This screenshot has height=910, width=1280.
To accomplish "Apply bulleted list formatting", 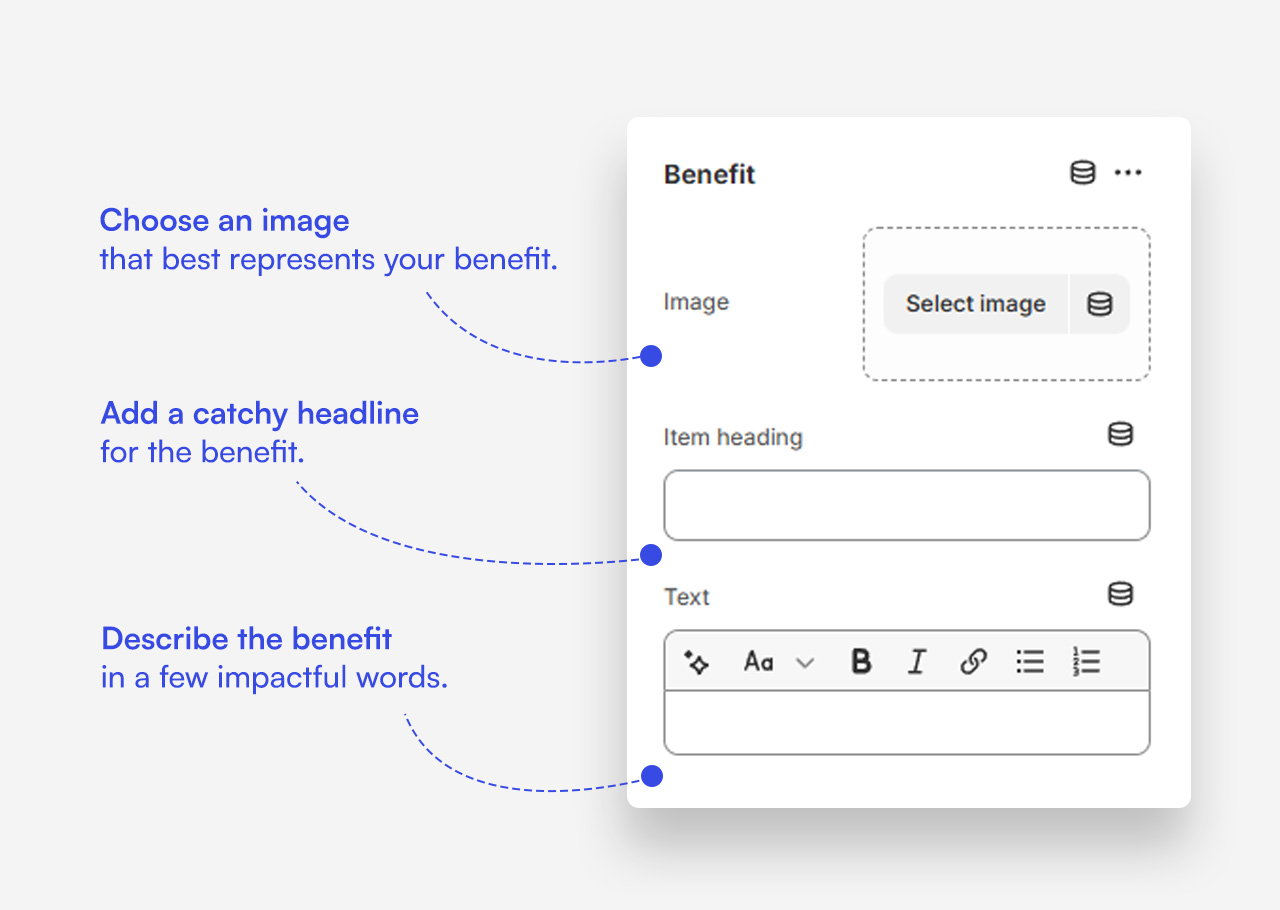I will coord(1030,662).
